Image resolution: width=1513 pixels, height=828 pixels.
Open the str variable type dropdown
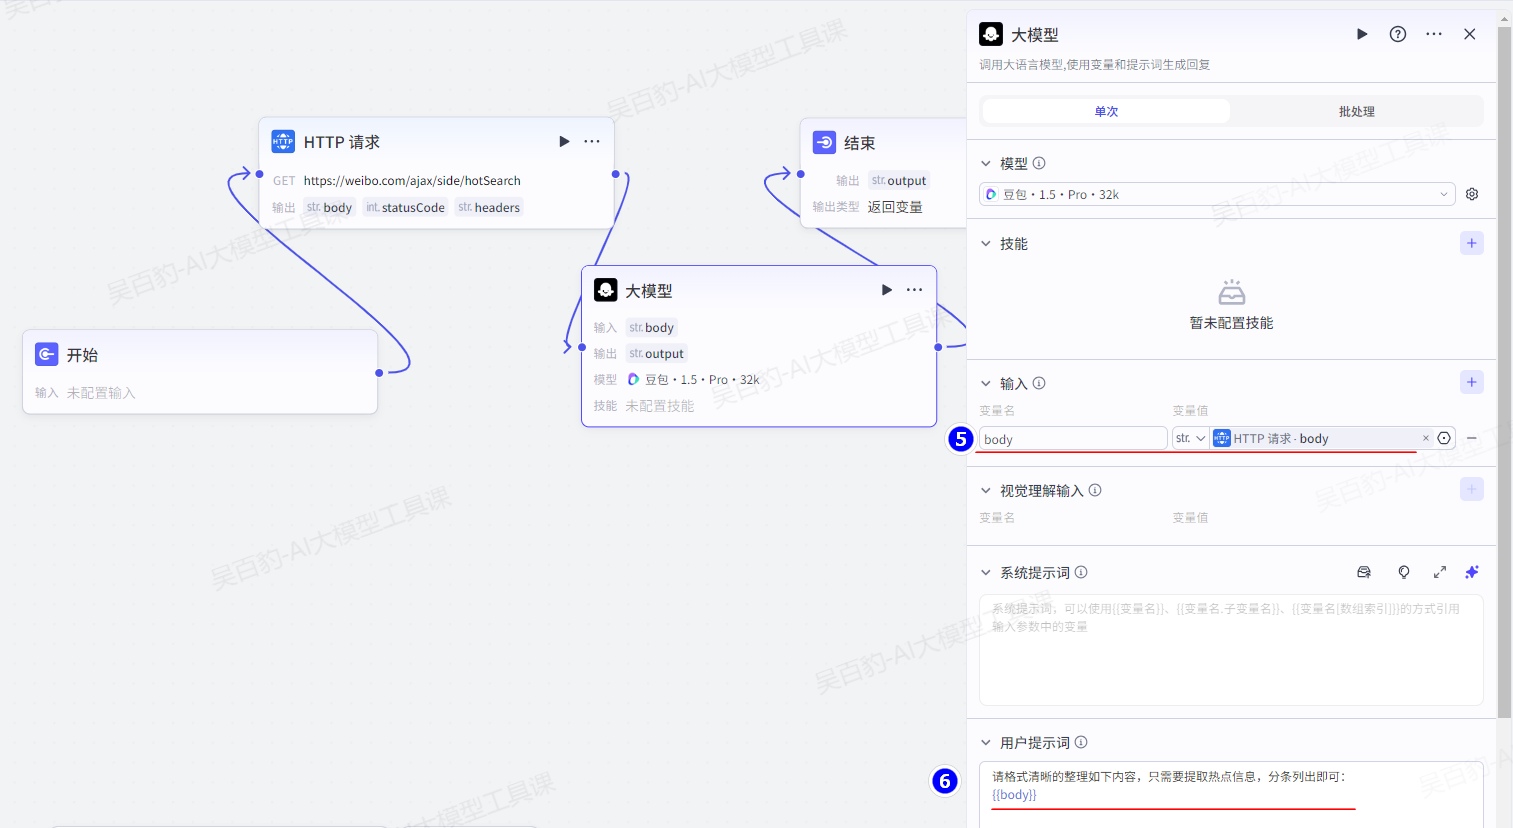tap(1190, 438)
